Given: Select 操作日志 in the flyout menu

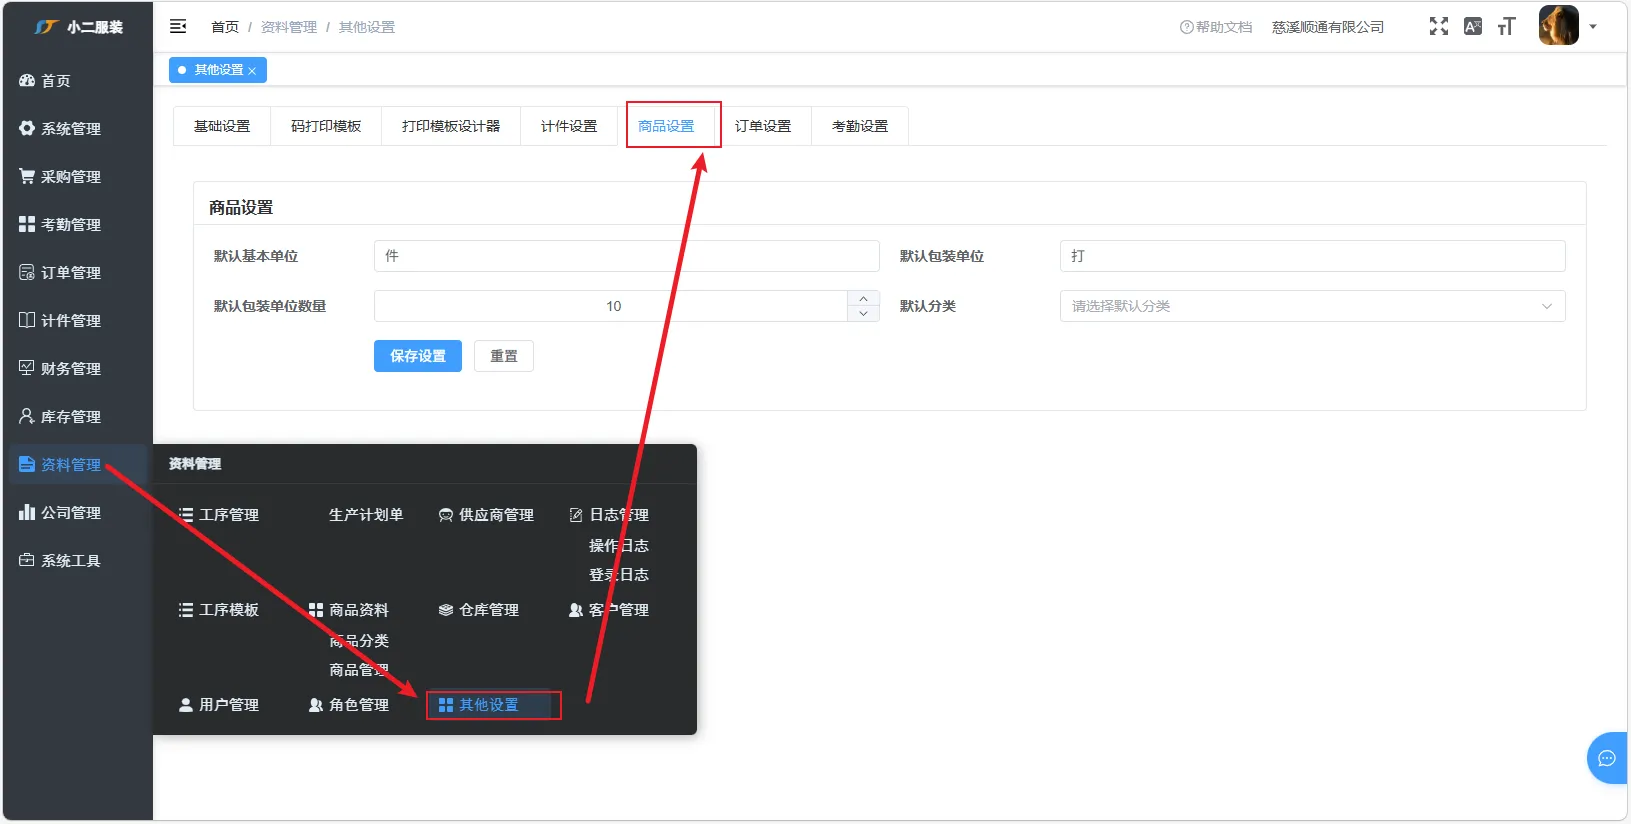Looking at the screenshot, I should point(619,546).
